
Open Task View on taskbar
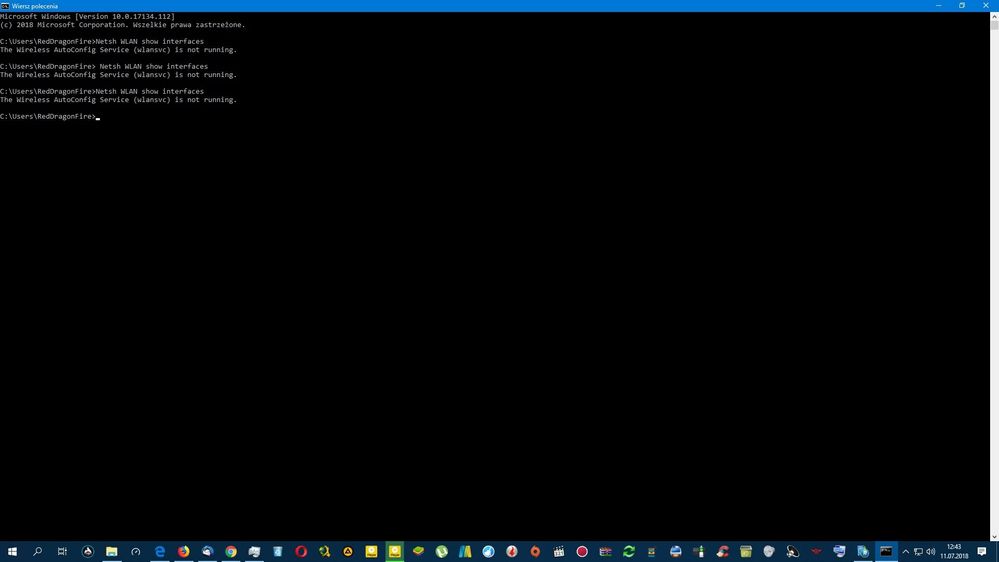click(62, 551)
